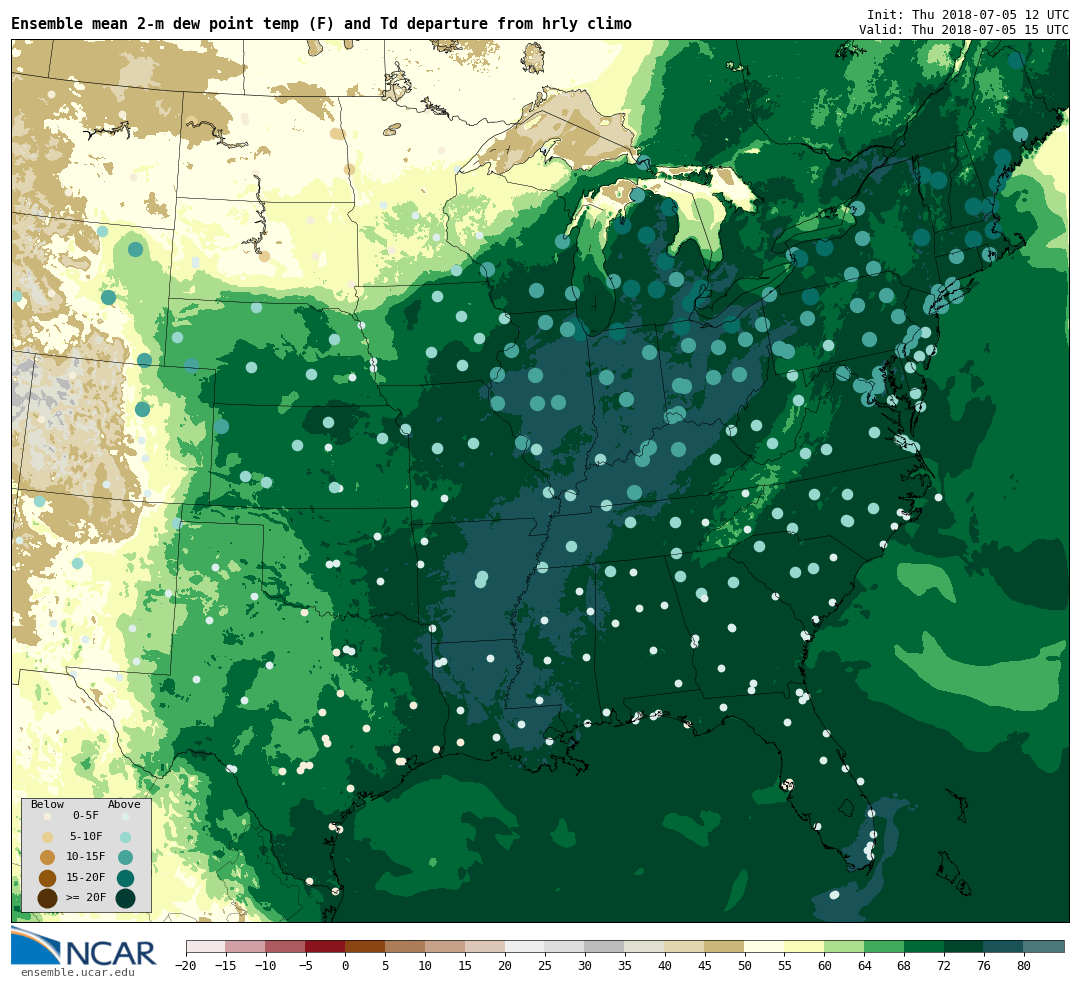The height and width of the screenshot is (985, 1080).
Task: Click the '50' colorbar tick label
Action: coord(745,966)
